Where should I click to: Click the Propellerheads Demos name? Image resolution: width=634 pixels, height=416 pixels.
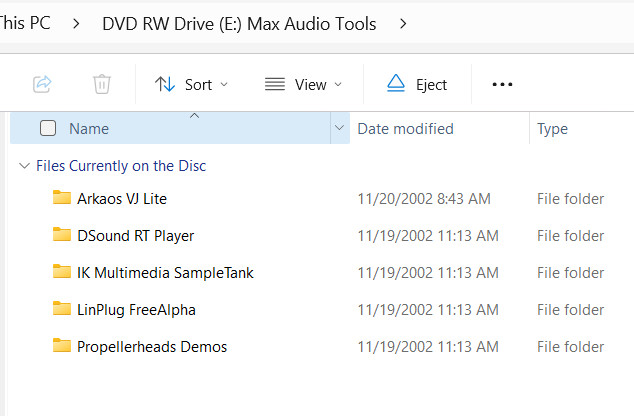152,347
